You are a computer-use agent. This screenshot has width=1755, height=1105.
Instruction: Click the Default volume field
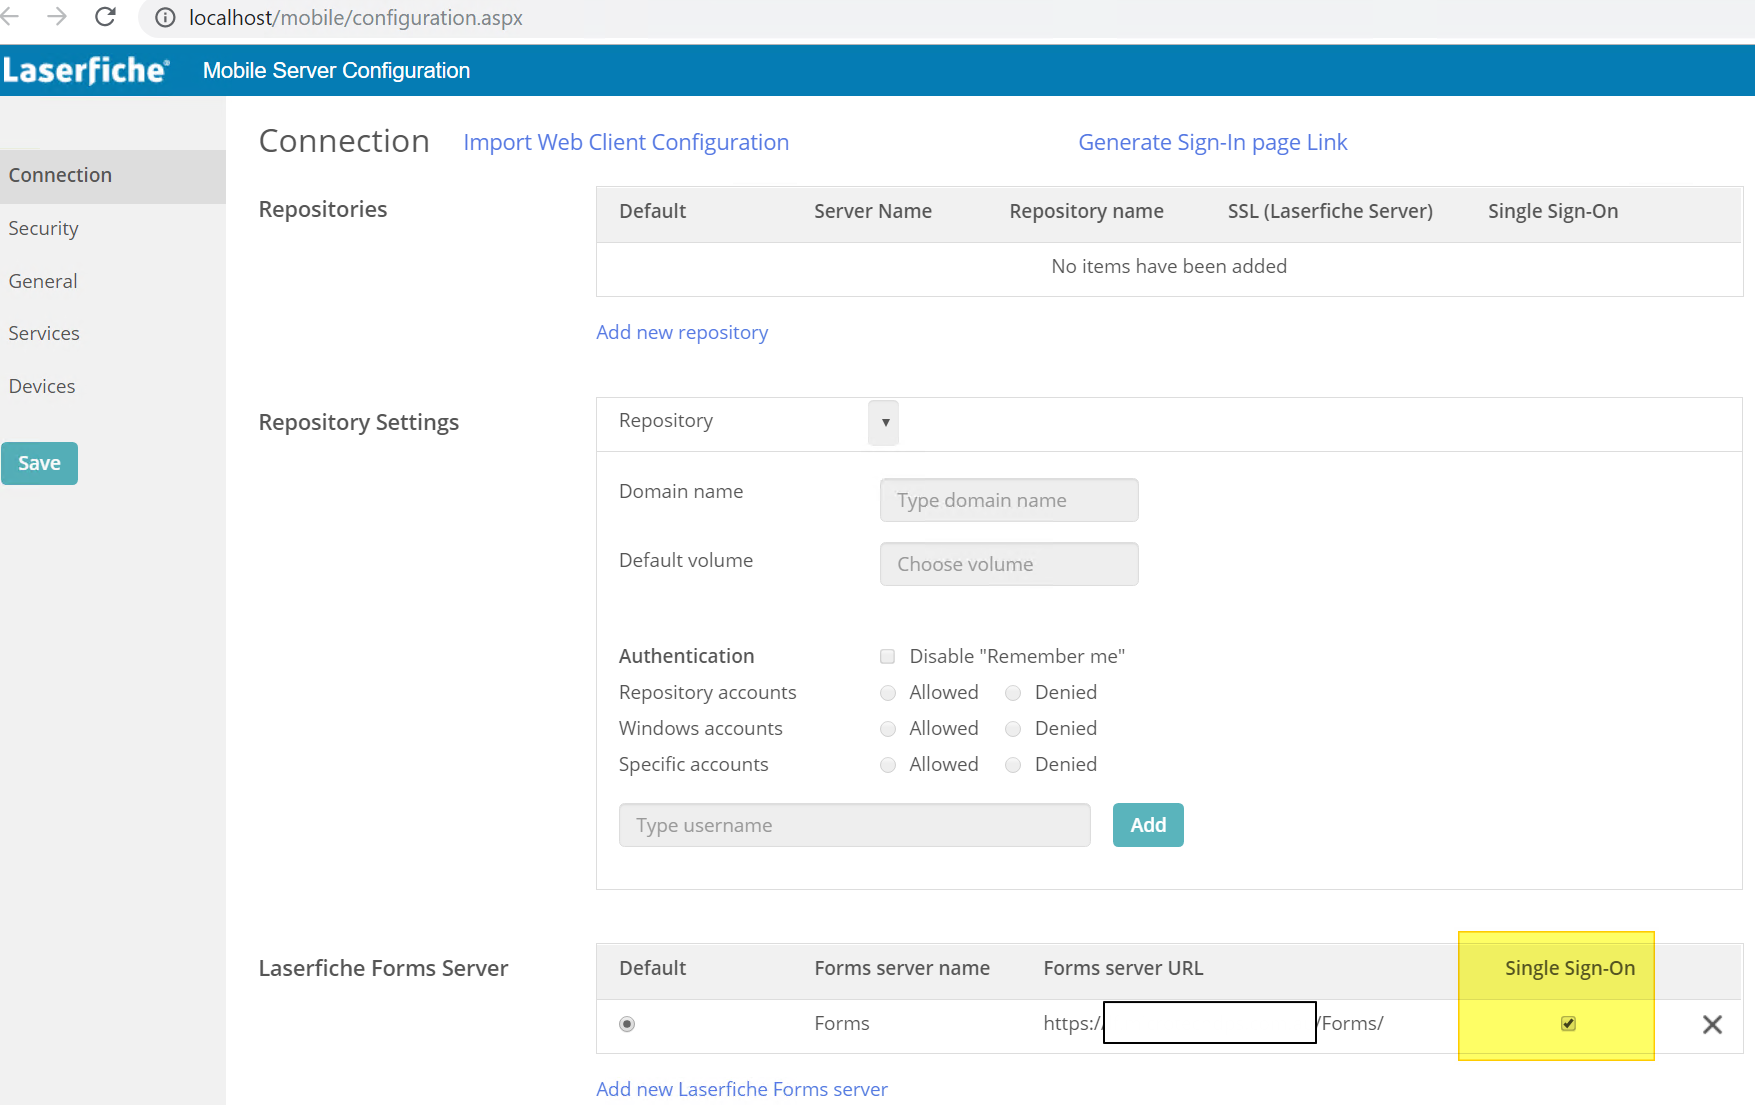click(1009, 564)
